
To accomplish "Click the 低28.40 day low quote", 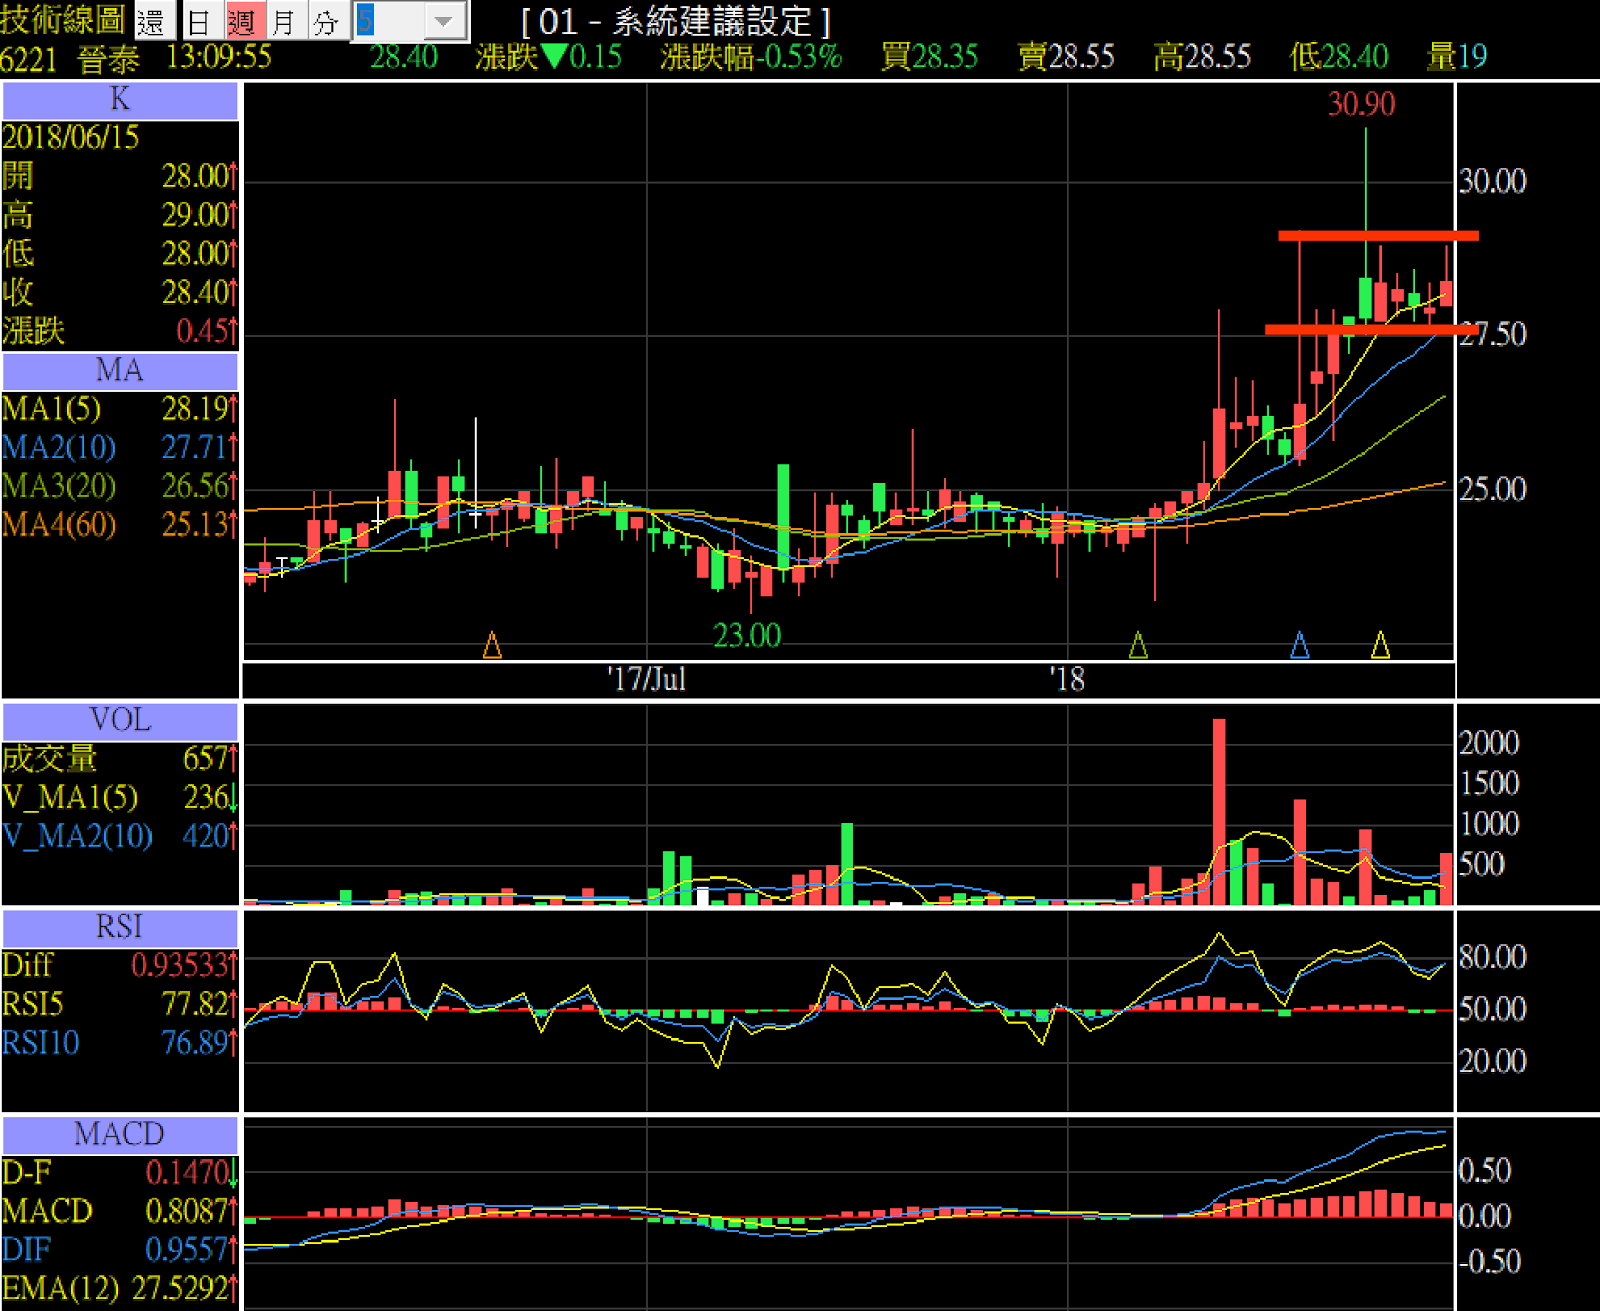I will 1339,57.
